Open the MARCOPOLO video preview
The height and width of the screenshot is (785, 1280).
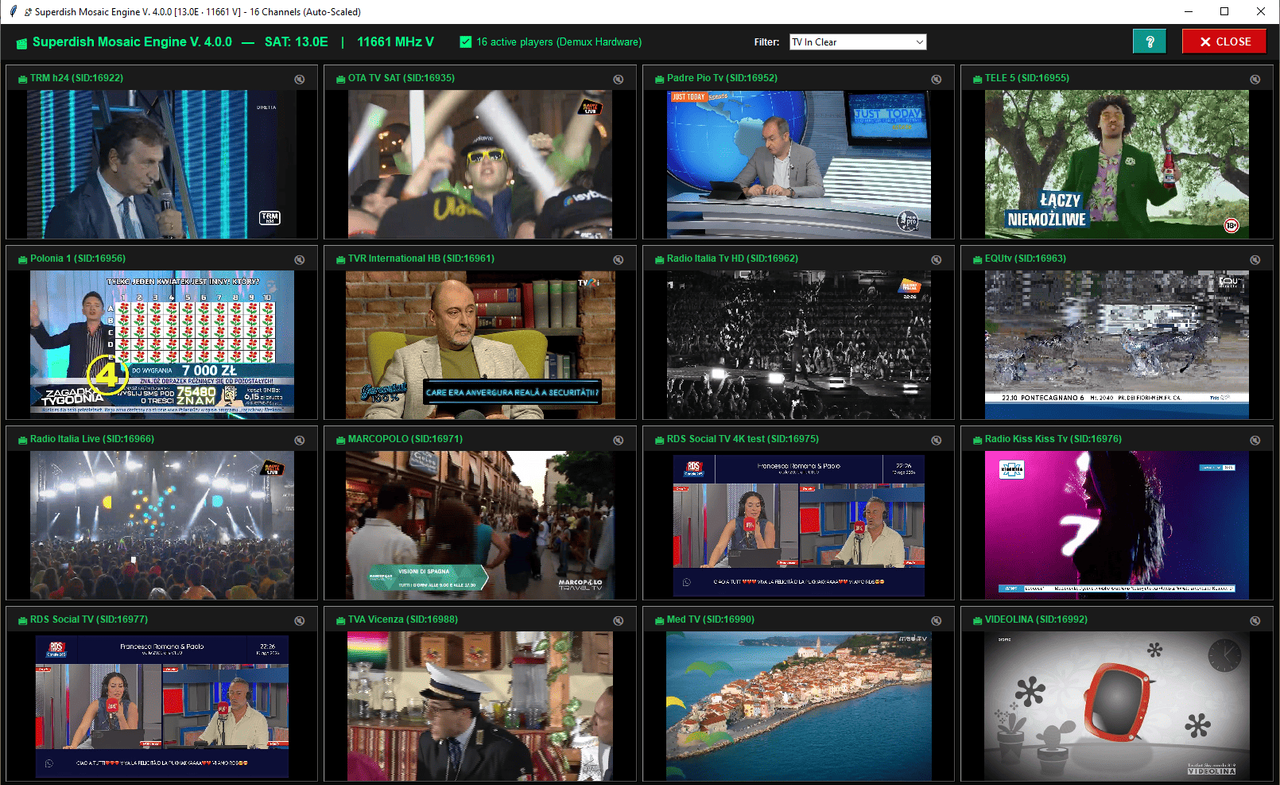[x=480, y=525]
